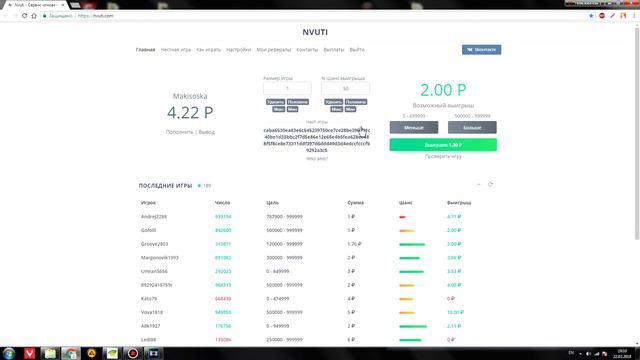Open the network tray icon

(596, 354)
